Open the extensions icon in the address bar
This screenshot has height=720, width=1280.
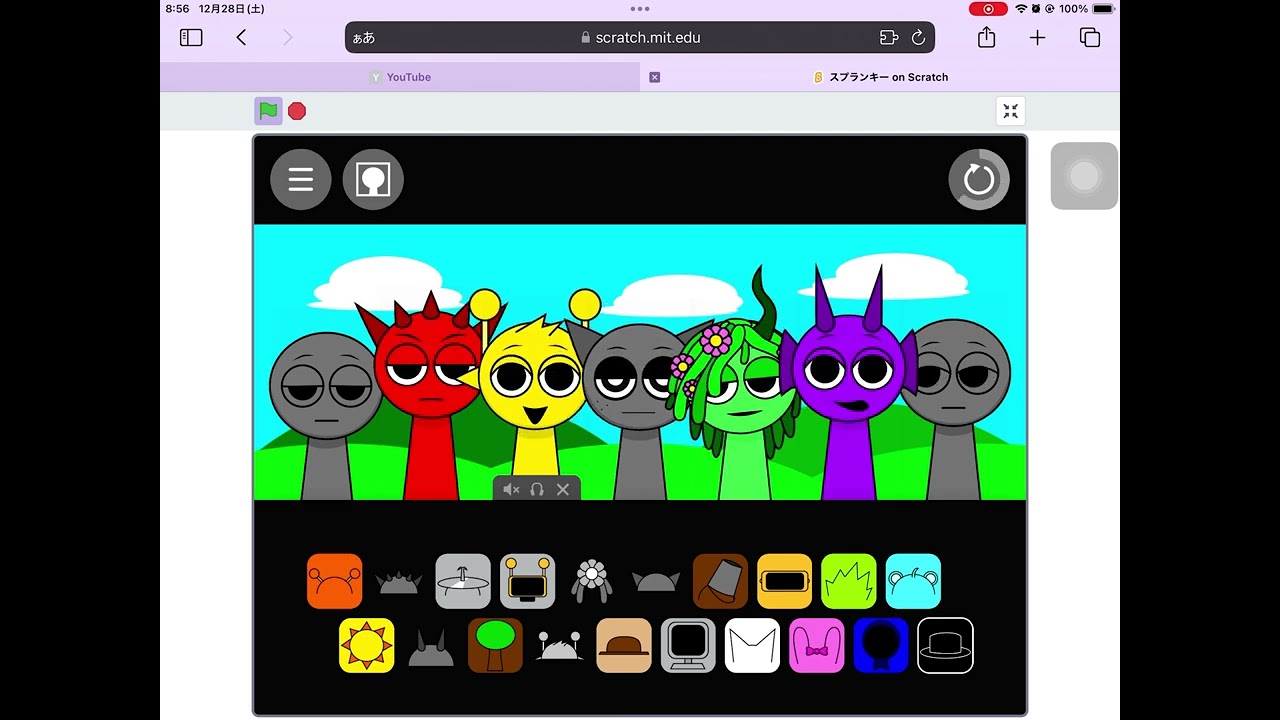[x=889, y=38]
